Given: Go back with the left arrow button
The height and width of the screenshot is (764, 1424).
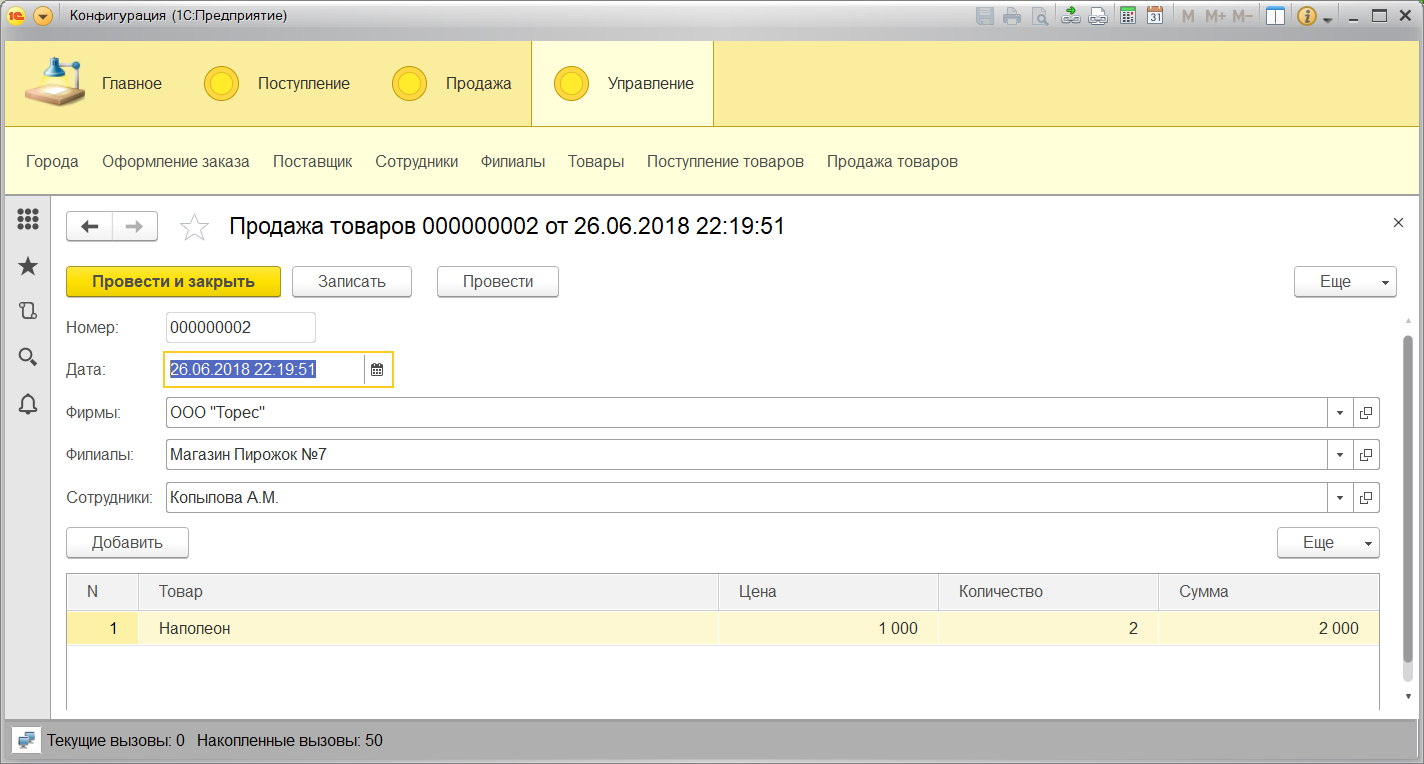Looking at the screenshot, I should 90,227.
